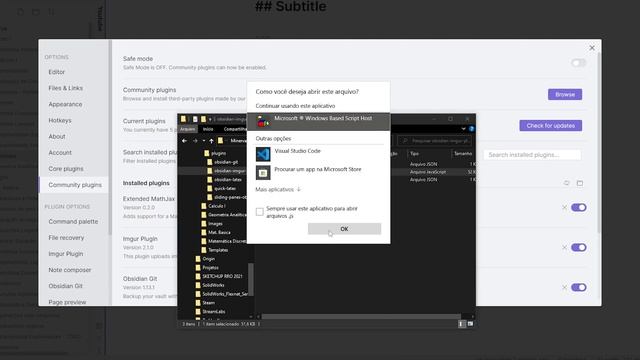Image resolution: width=640 pixels, height=360 pixels.
Task: Click the open plugins folder icon
Action: [580, 183]
